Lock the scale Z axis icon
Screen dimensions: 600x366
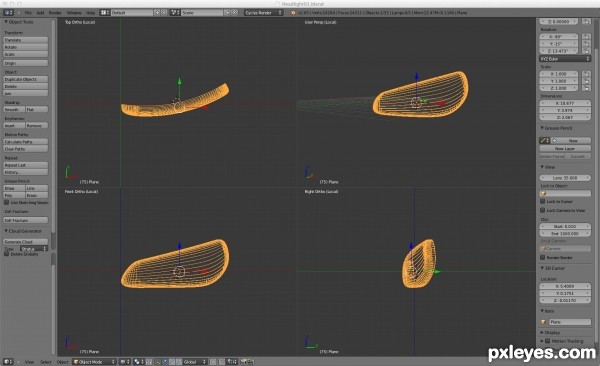[x=586, y=88]
